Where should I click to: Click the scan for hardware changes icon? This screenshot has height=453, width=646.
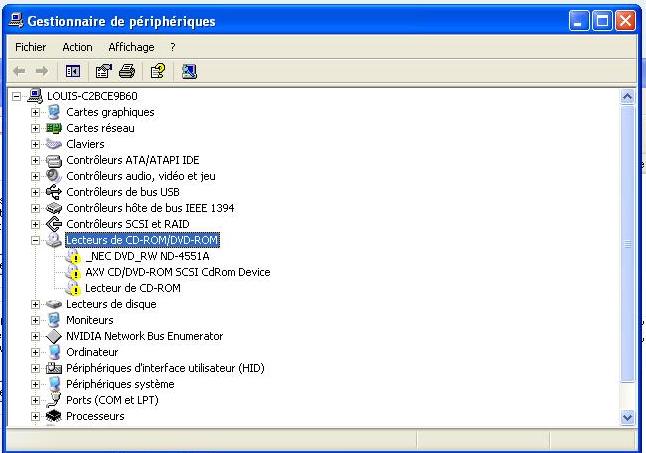point(189,71)
